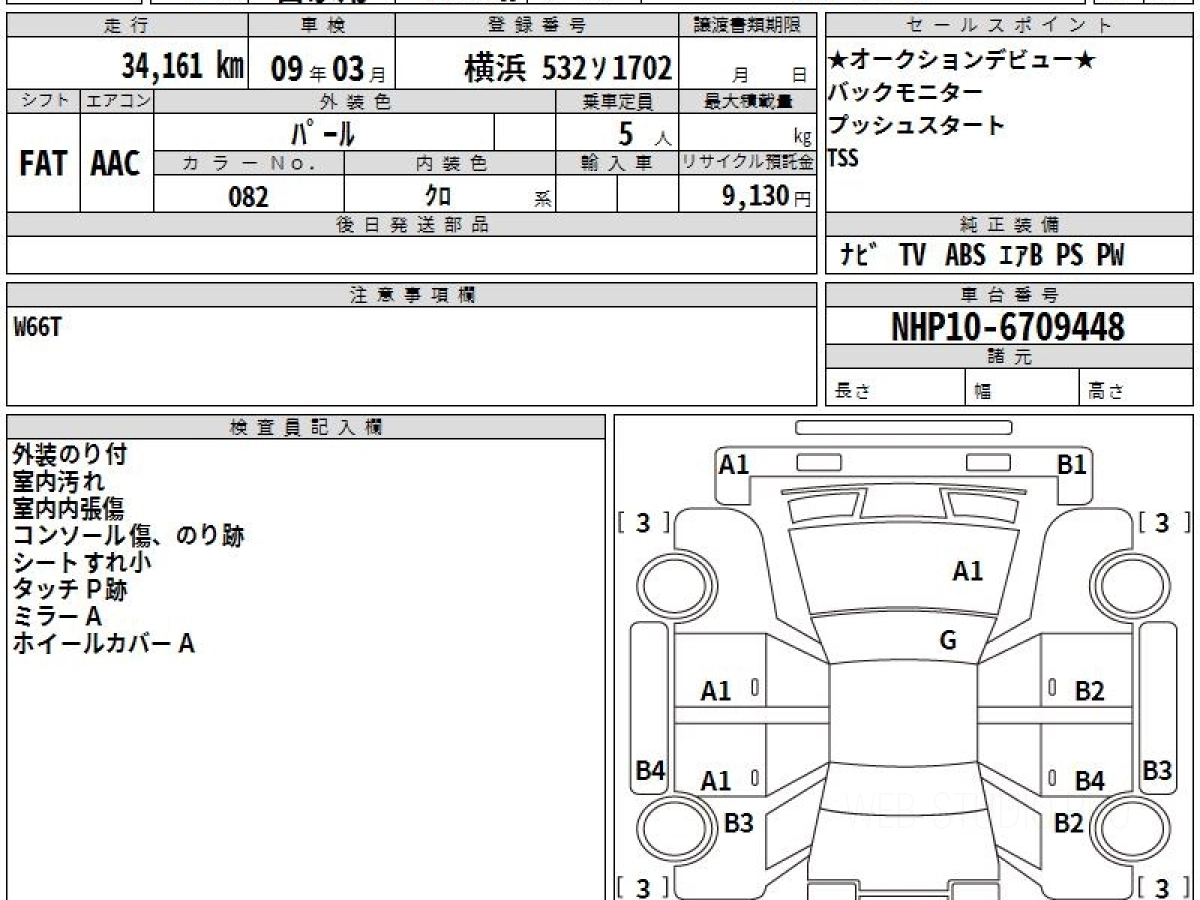Image resolution: width=1200 pixels, height=900 pixels.
Task: Click 譲渡書類期限 header
Action: click(x=747, y=26)
